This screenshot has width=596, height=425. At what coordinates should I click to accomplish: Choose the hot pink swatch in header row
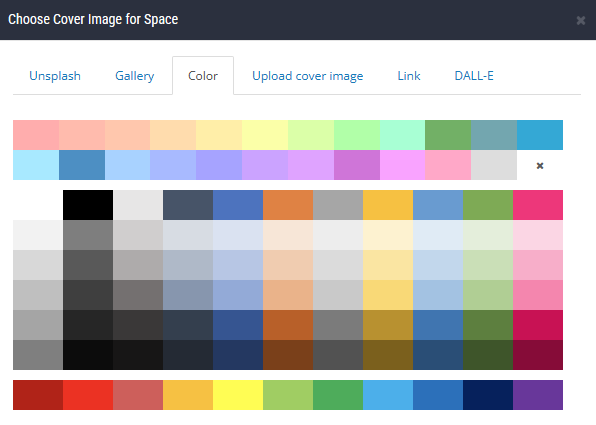tap(538, 205)
